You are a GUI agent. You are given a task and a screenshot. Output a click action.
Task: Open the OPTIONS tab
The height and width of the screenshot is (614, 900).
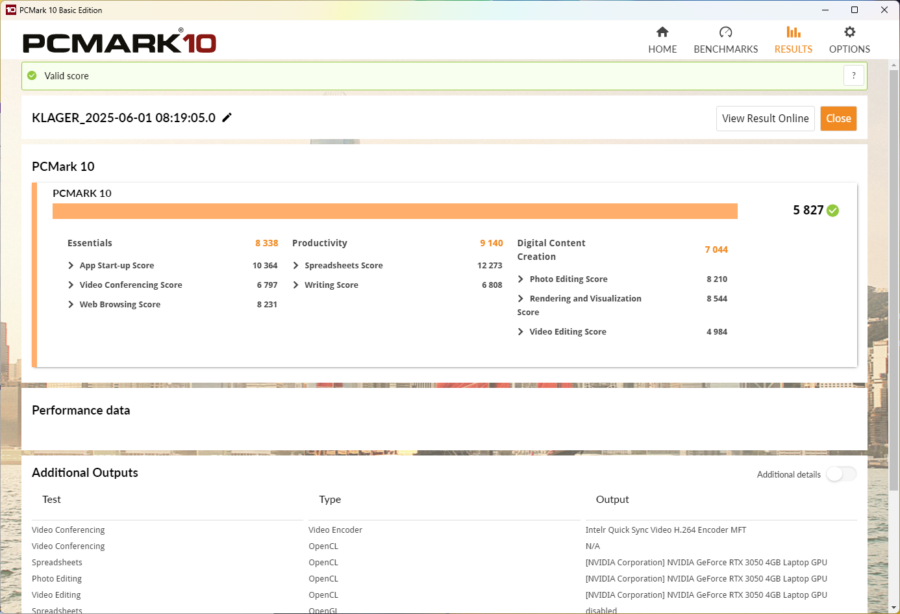coord(849,40)
